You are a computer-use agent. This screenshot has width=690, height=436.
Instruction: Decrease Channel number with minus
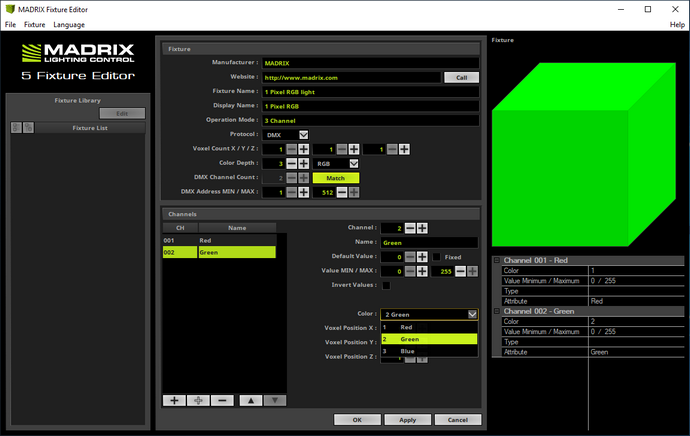pyautogui.click(x=410, y=228)
